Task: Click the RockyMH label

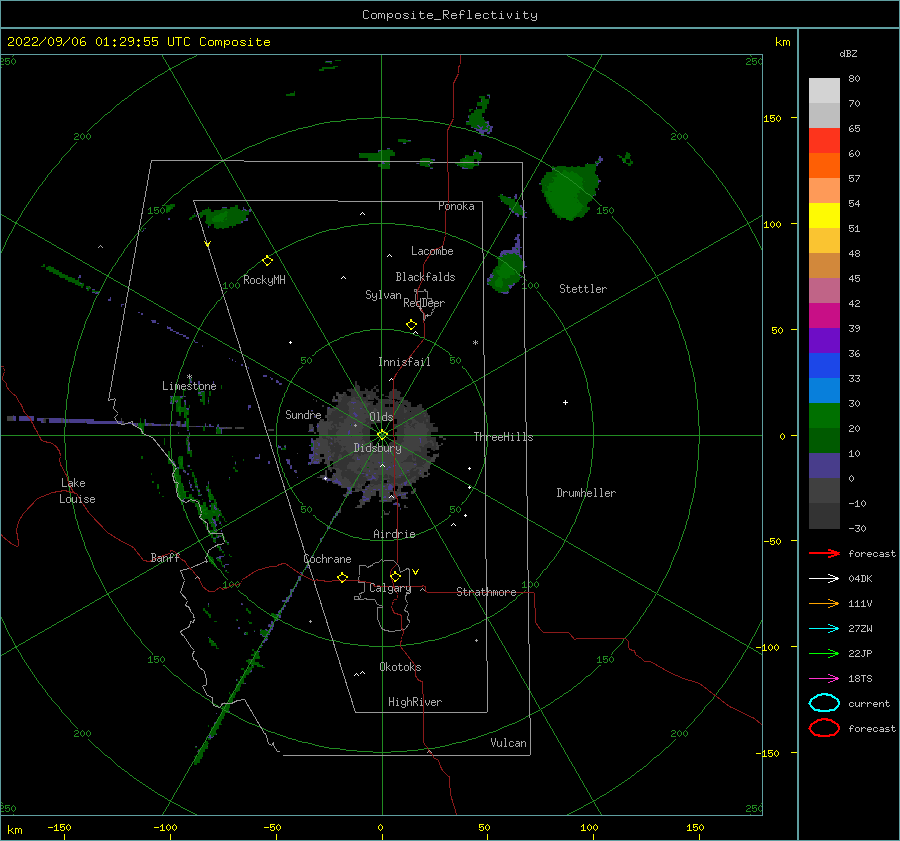Action: 264,280
